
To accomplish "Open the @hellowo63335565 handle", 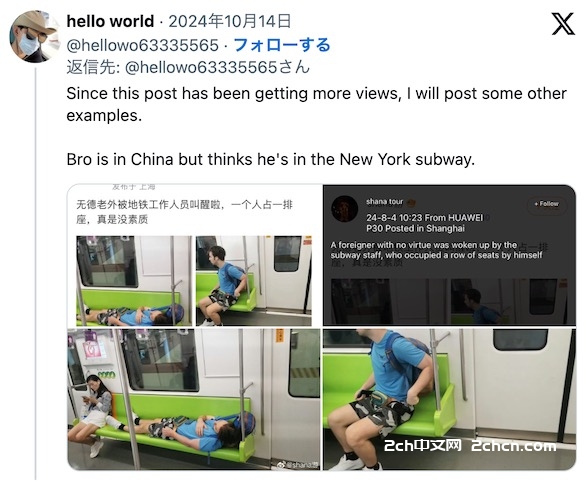I will (x=142, y=46).
